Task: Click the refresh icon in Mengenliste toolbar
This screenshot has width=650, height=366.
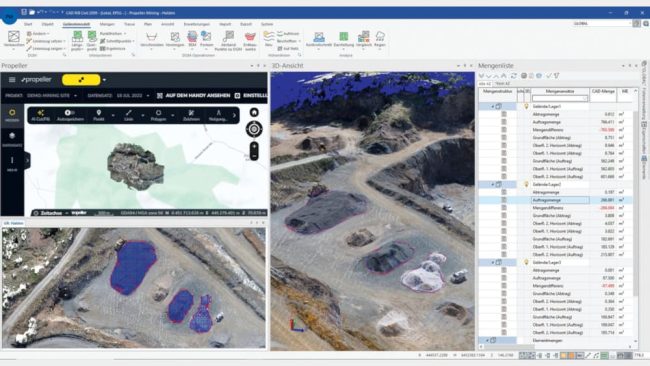Action: coord(514,76)
